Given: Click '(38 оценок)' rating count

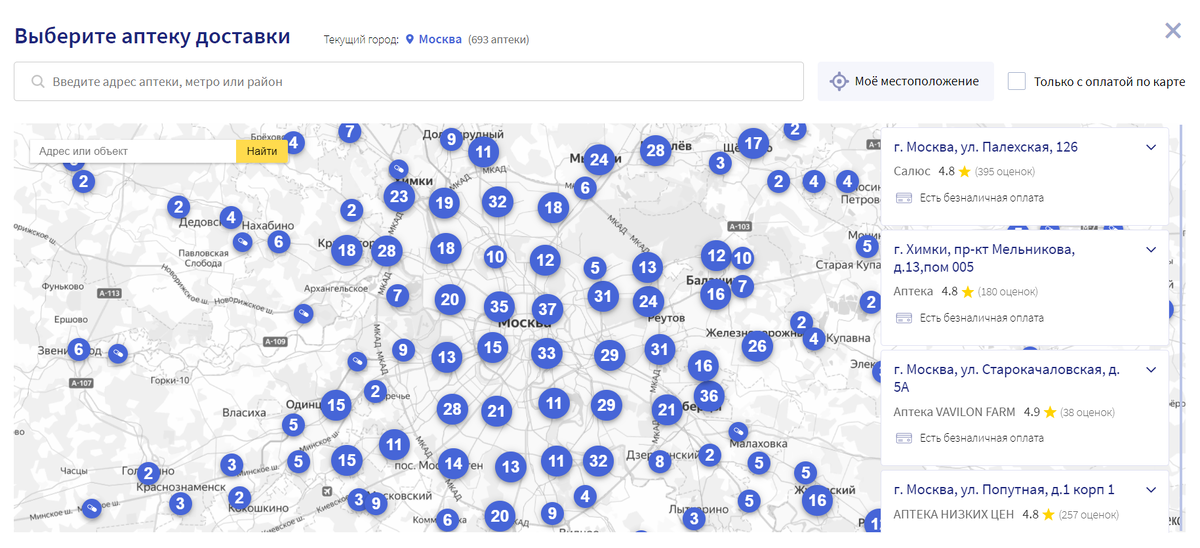Looking at the screenshot, I should (1088, 412).
